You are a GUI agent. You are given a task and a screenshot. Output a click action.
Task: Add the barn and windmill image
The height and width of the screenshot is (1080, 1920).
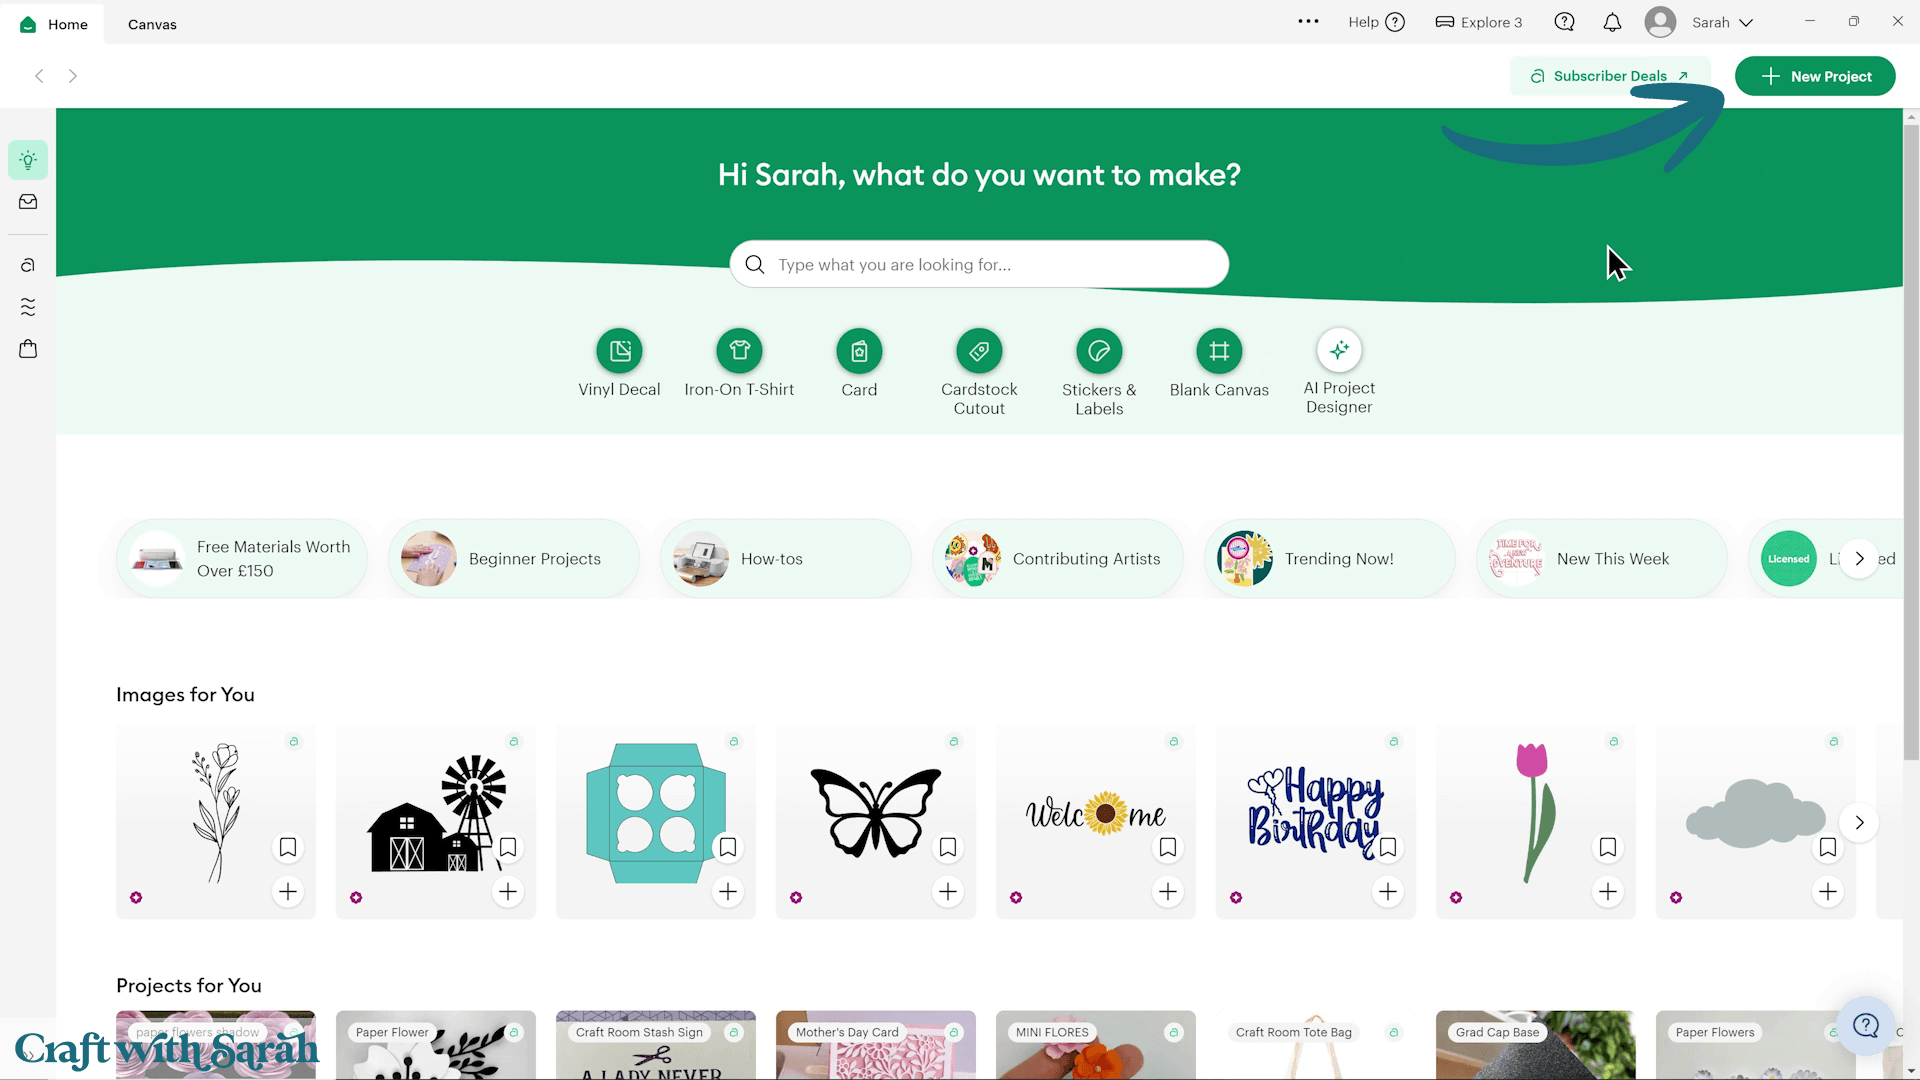coord(508,892)
